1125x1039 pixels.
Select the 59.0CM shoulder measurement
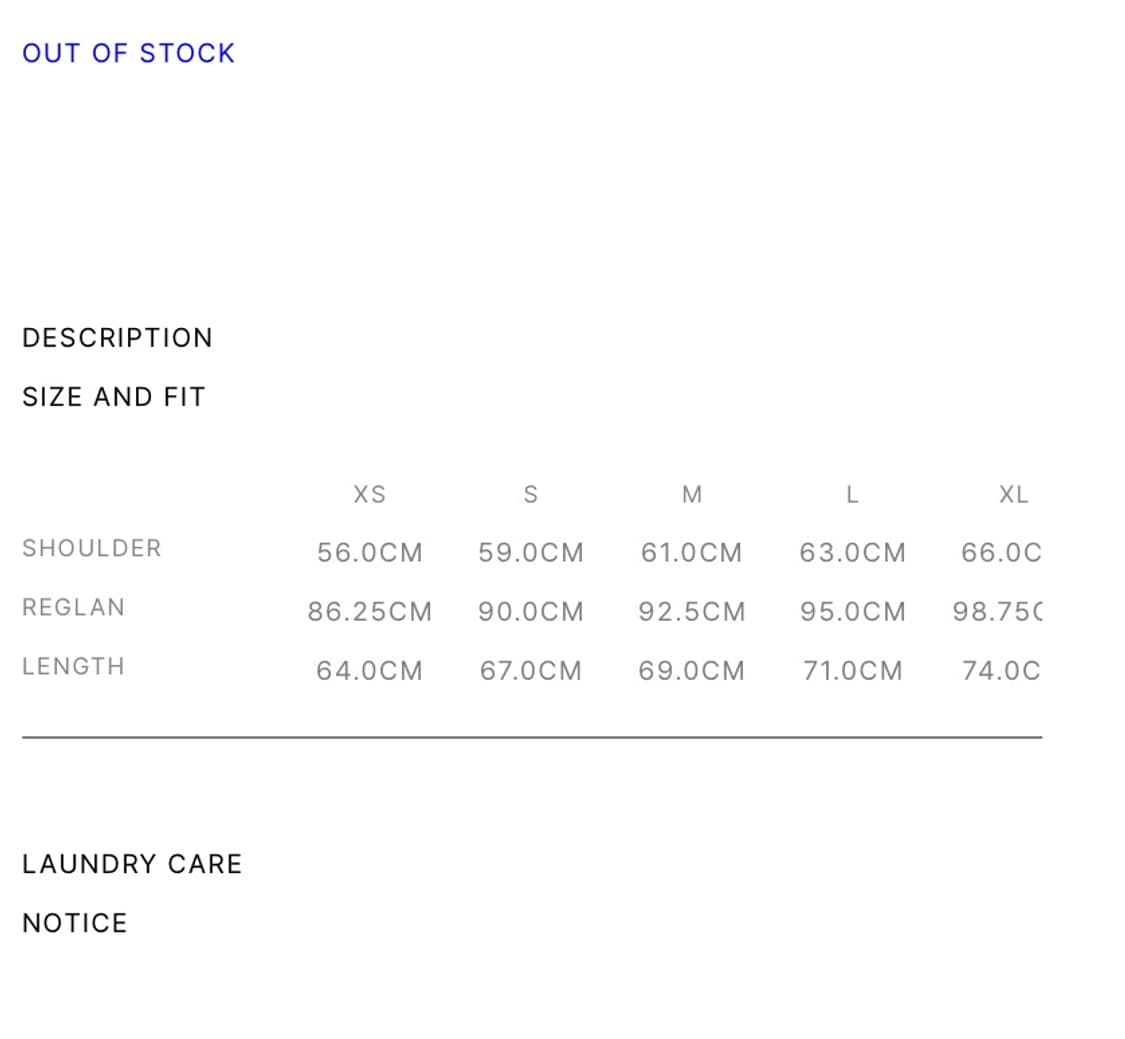(531, 553)
